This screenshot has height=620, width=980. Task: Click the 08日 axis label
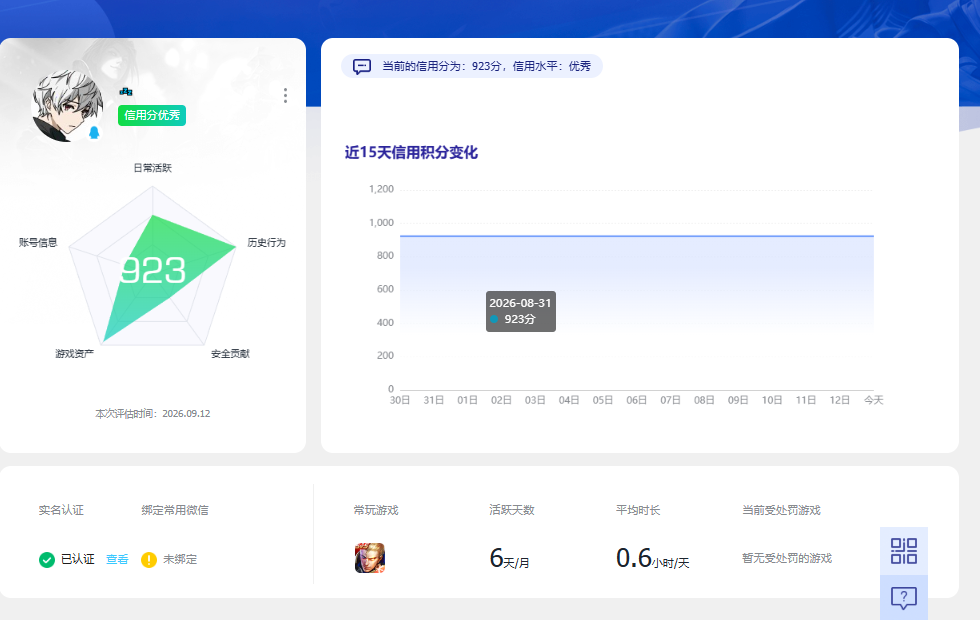[x=704, y=400]
